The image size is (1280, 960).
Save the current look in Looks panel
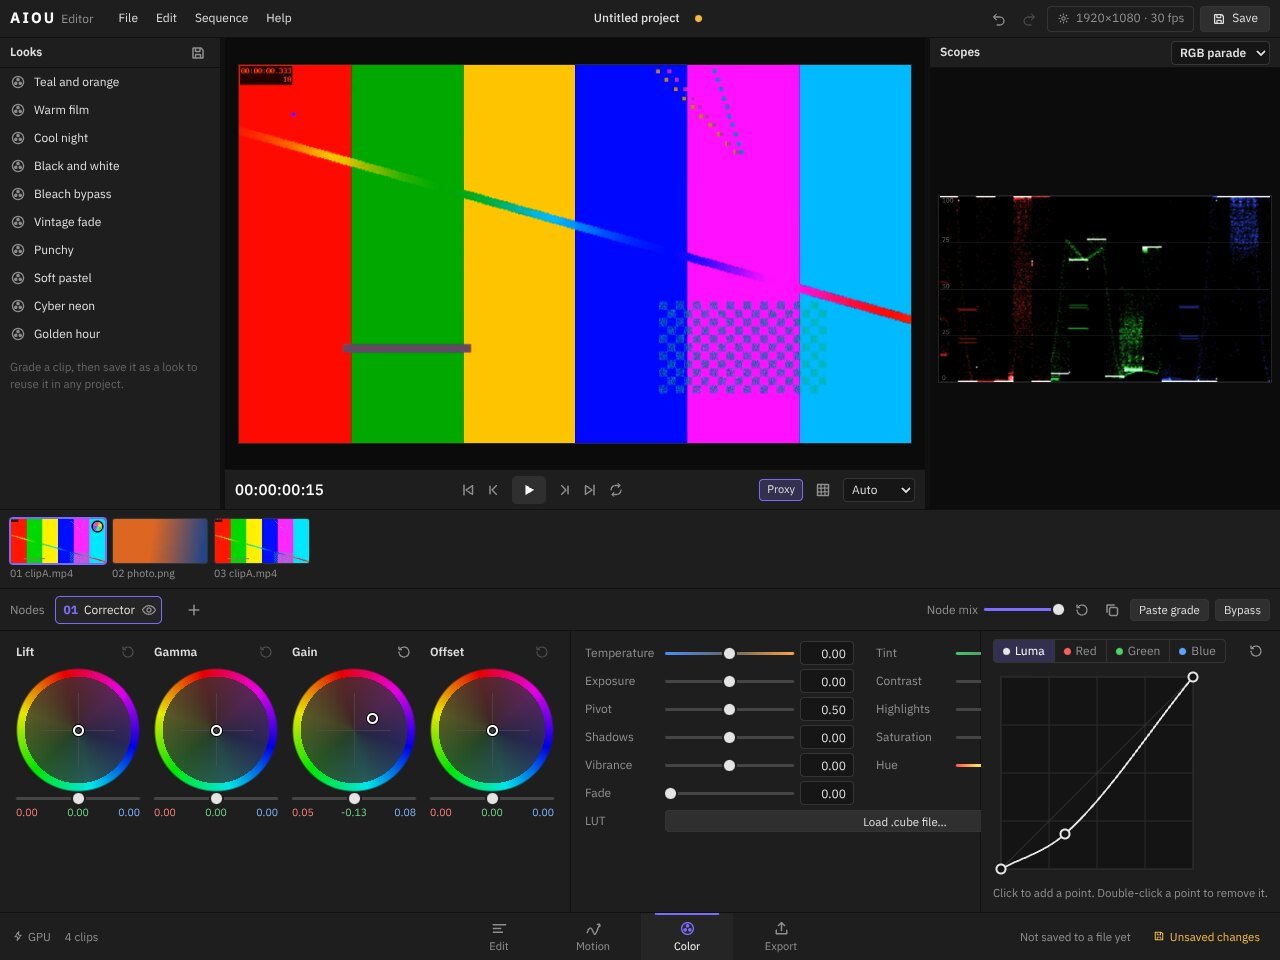(x=198, y=53)
